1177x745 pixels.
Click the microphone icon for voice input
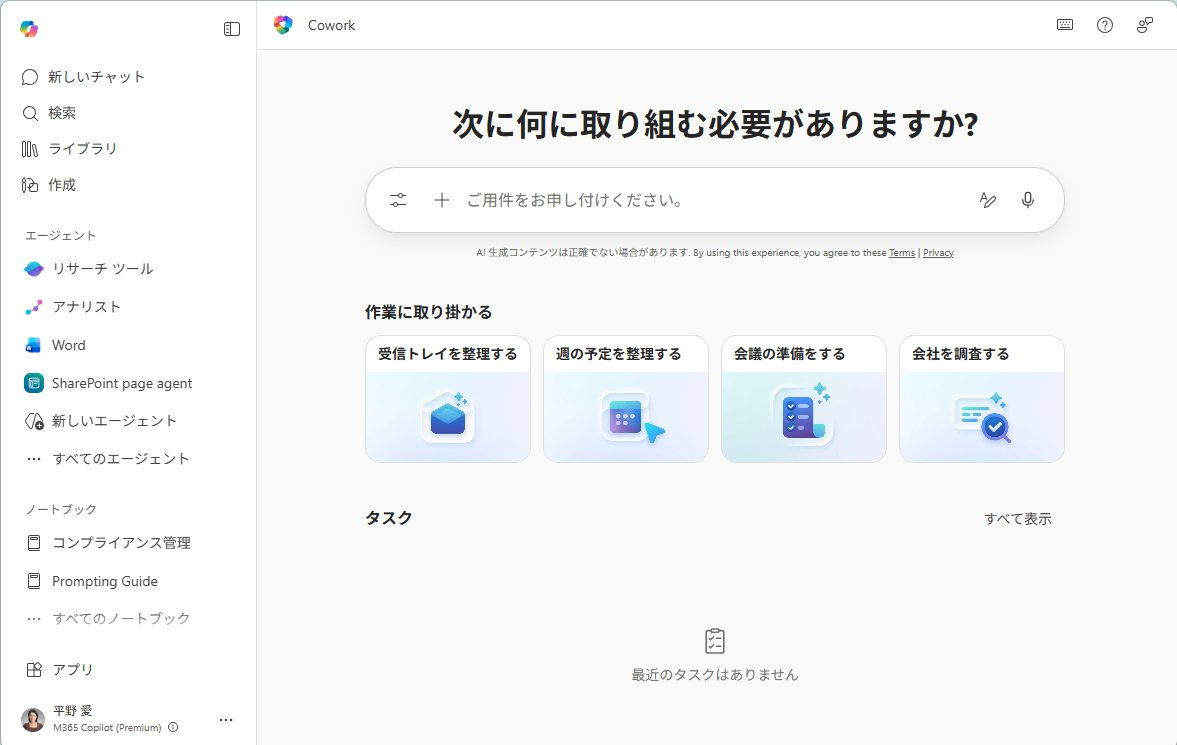pyautogui.click(x=1027, y=199)
